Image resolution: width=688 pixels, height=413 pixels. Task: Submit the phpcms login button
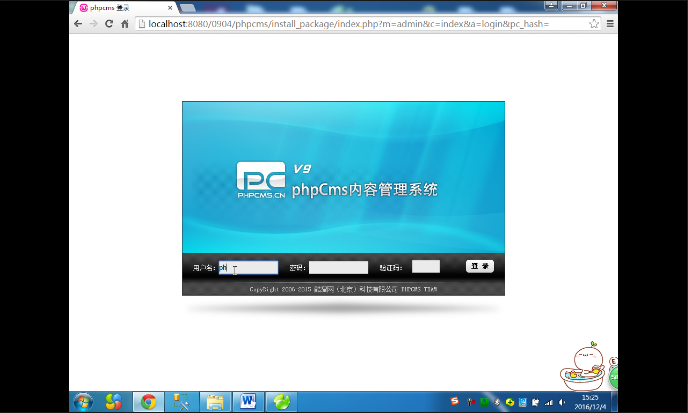click(480, 266)
